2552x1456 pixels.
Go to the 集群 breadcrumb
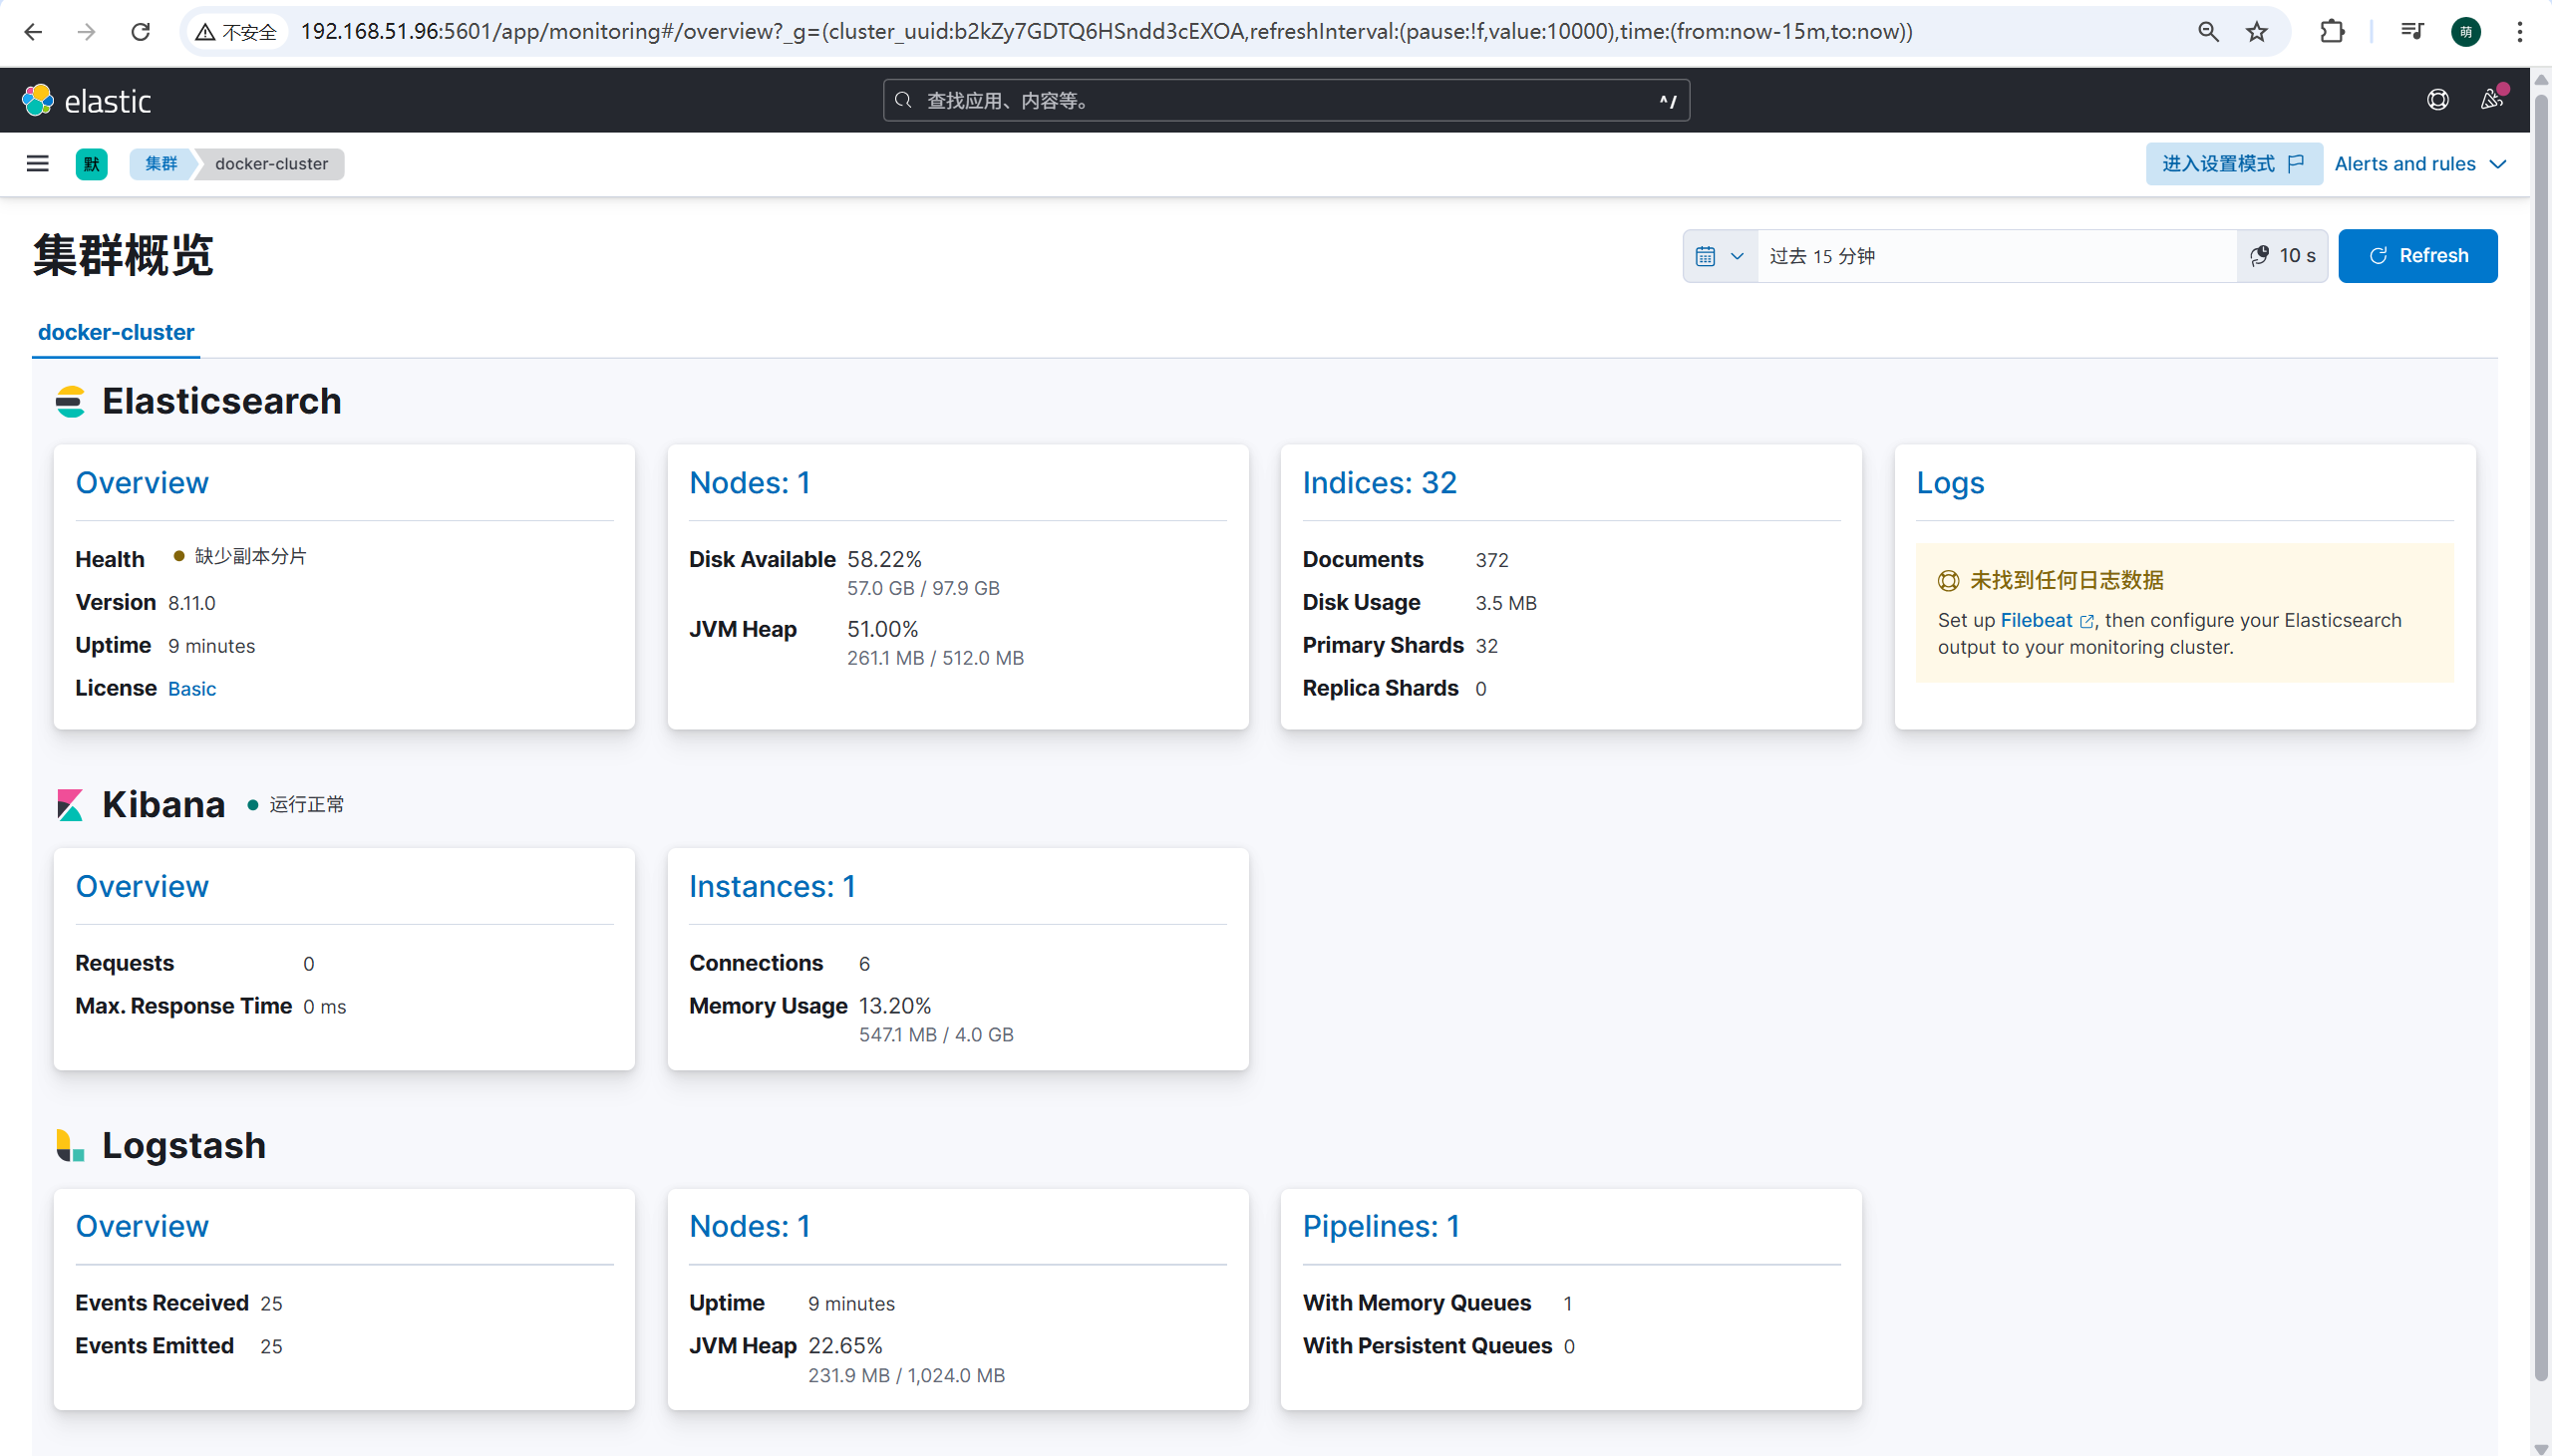click(x=160, y=164)
